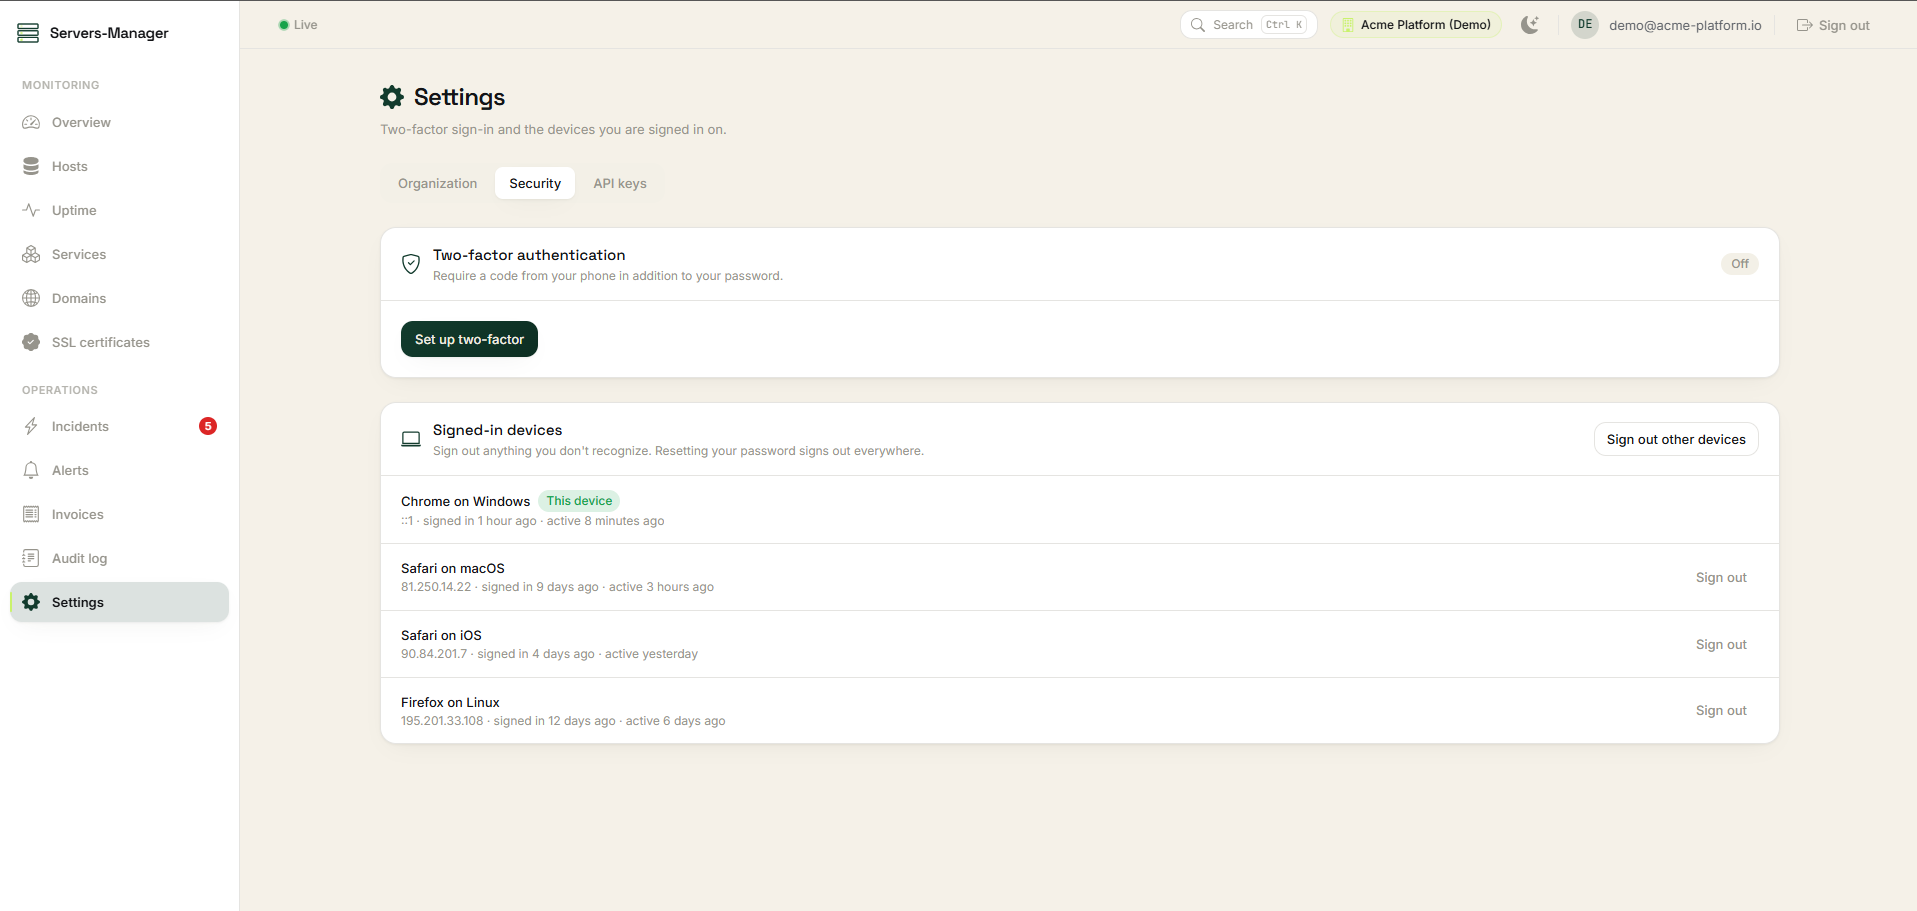Toggle dark mode with moon icon
The width and height of the screenshot is (1917, 911).
coord(1530,25)
